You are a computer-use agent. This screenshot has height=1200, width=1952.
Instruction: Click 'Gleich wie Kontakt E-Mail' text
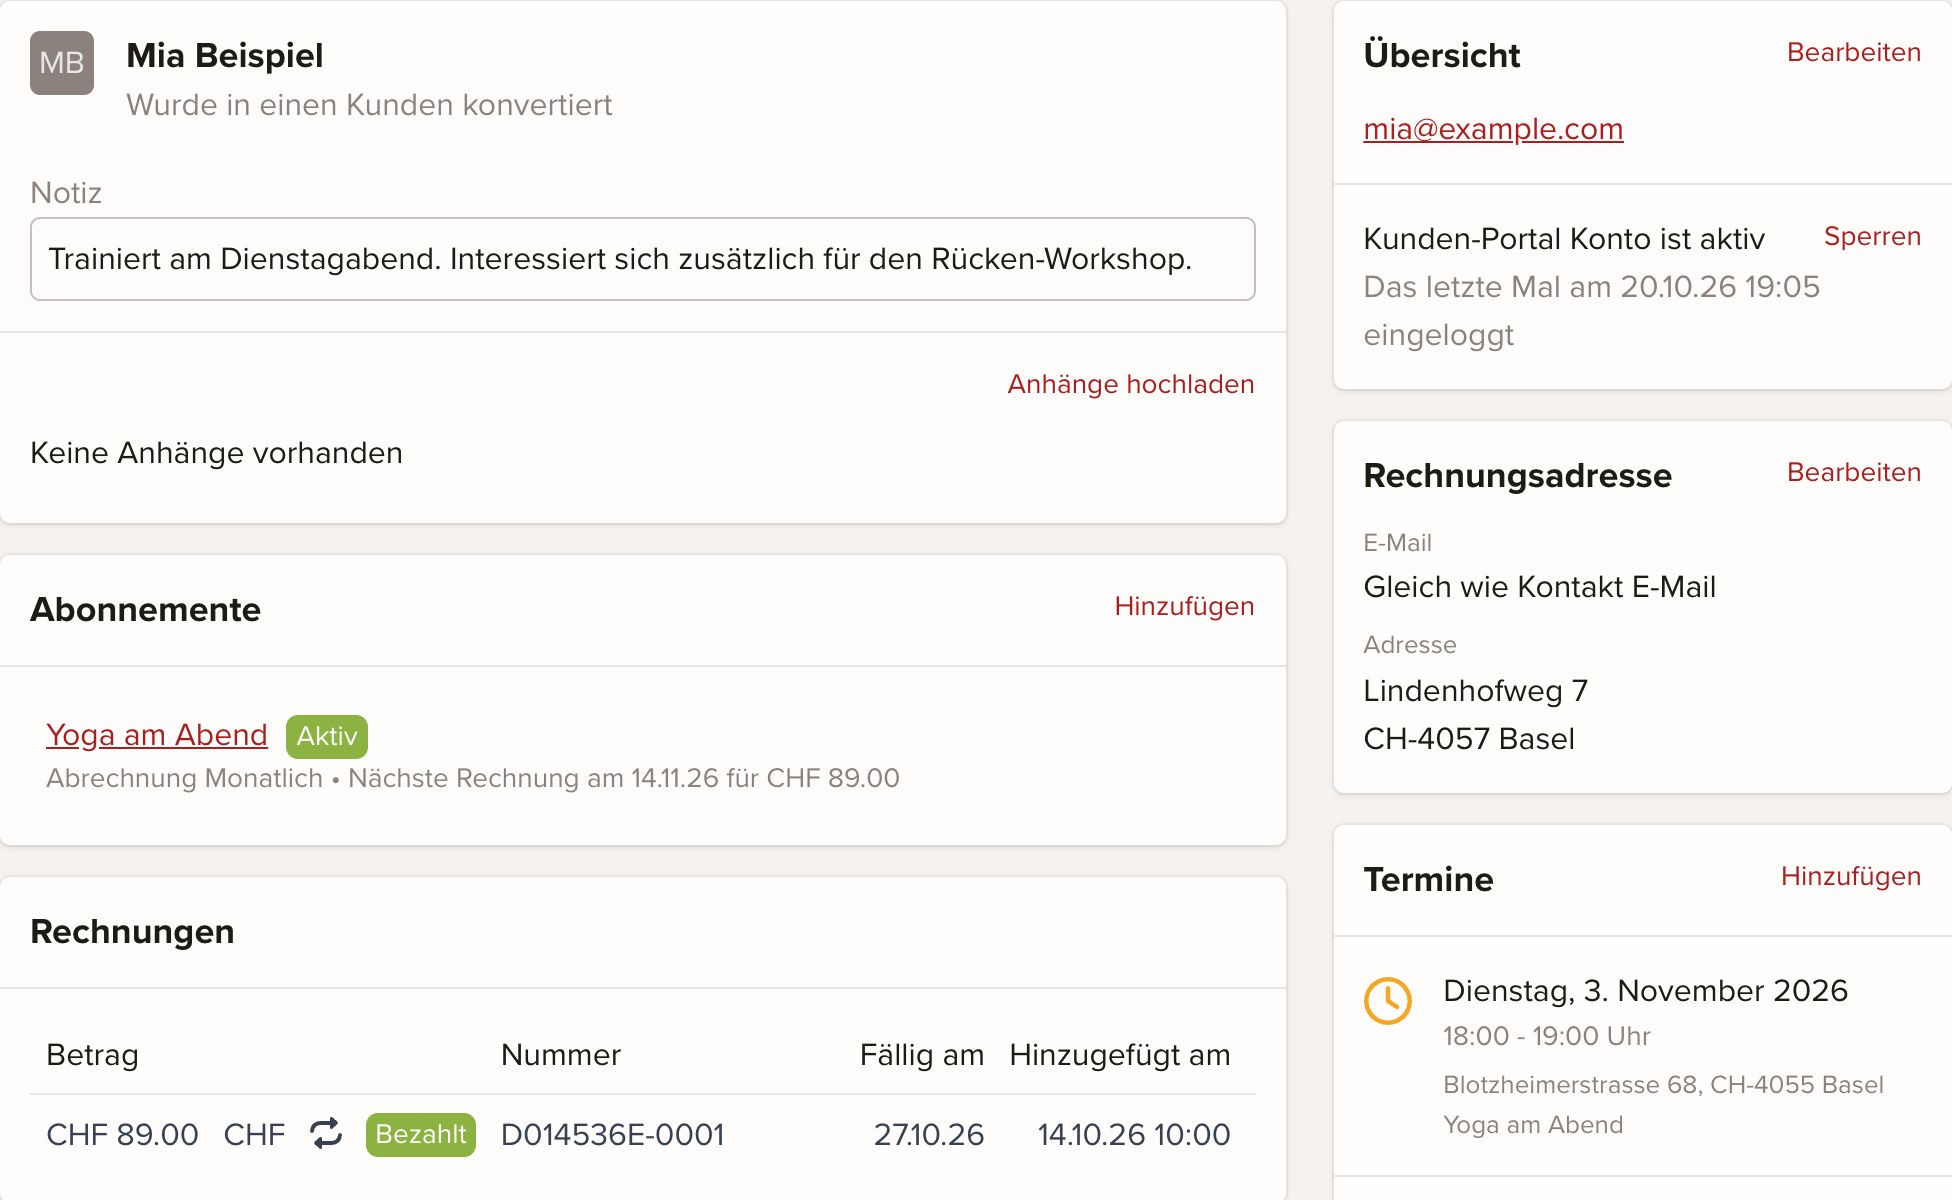(1540, 587)
